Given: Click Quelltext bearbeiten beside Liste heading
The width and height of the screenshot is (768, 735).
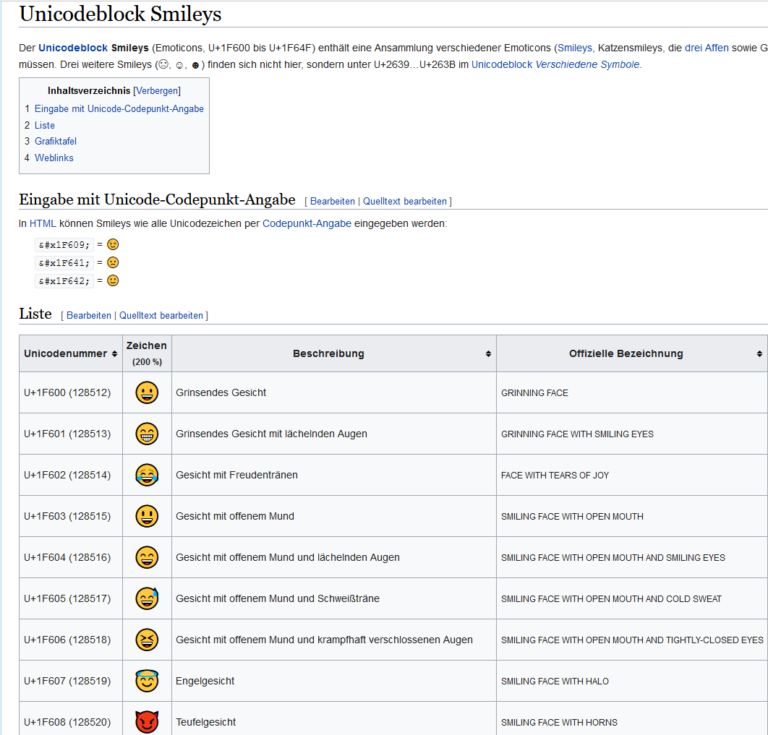Looking at the screenshot, I should 161,315.
